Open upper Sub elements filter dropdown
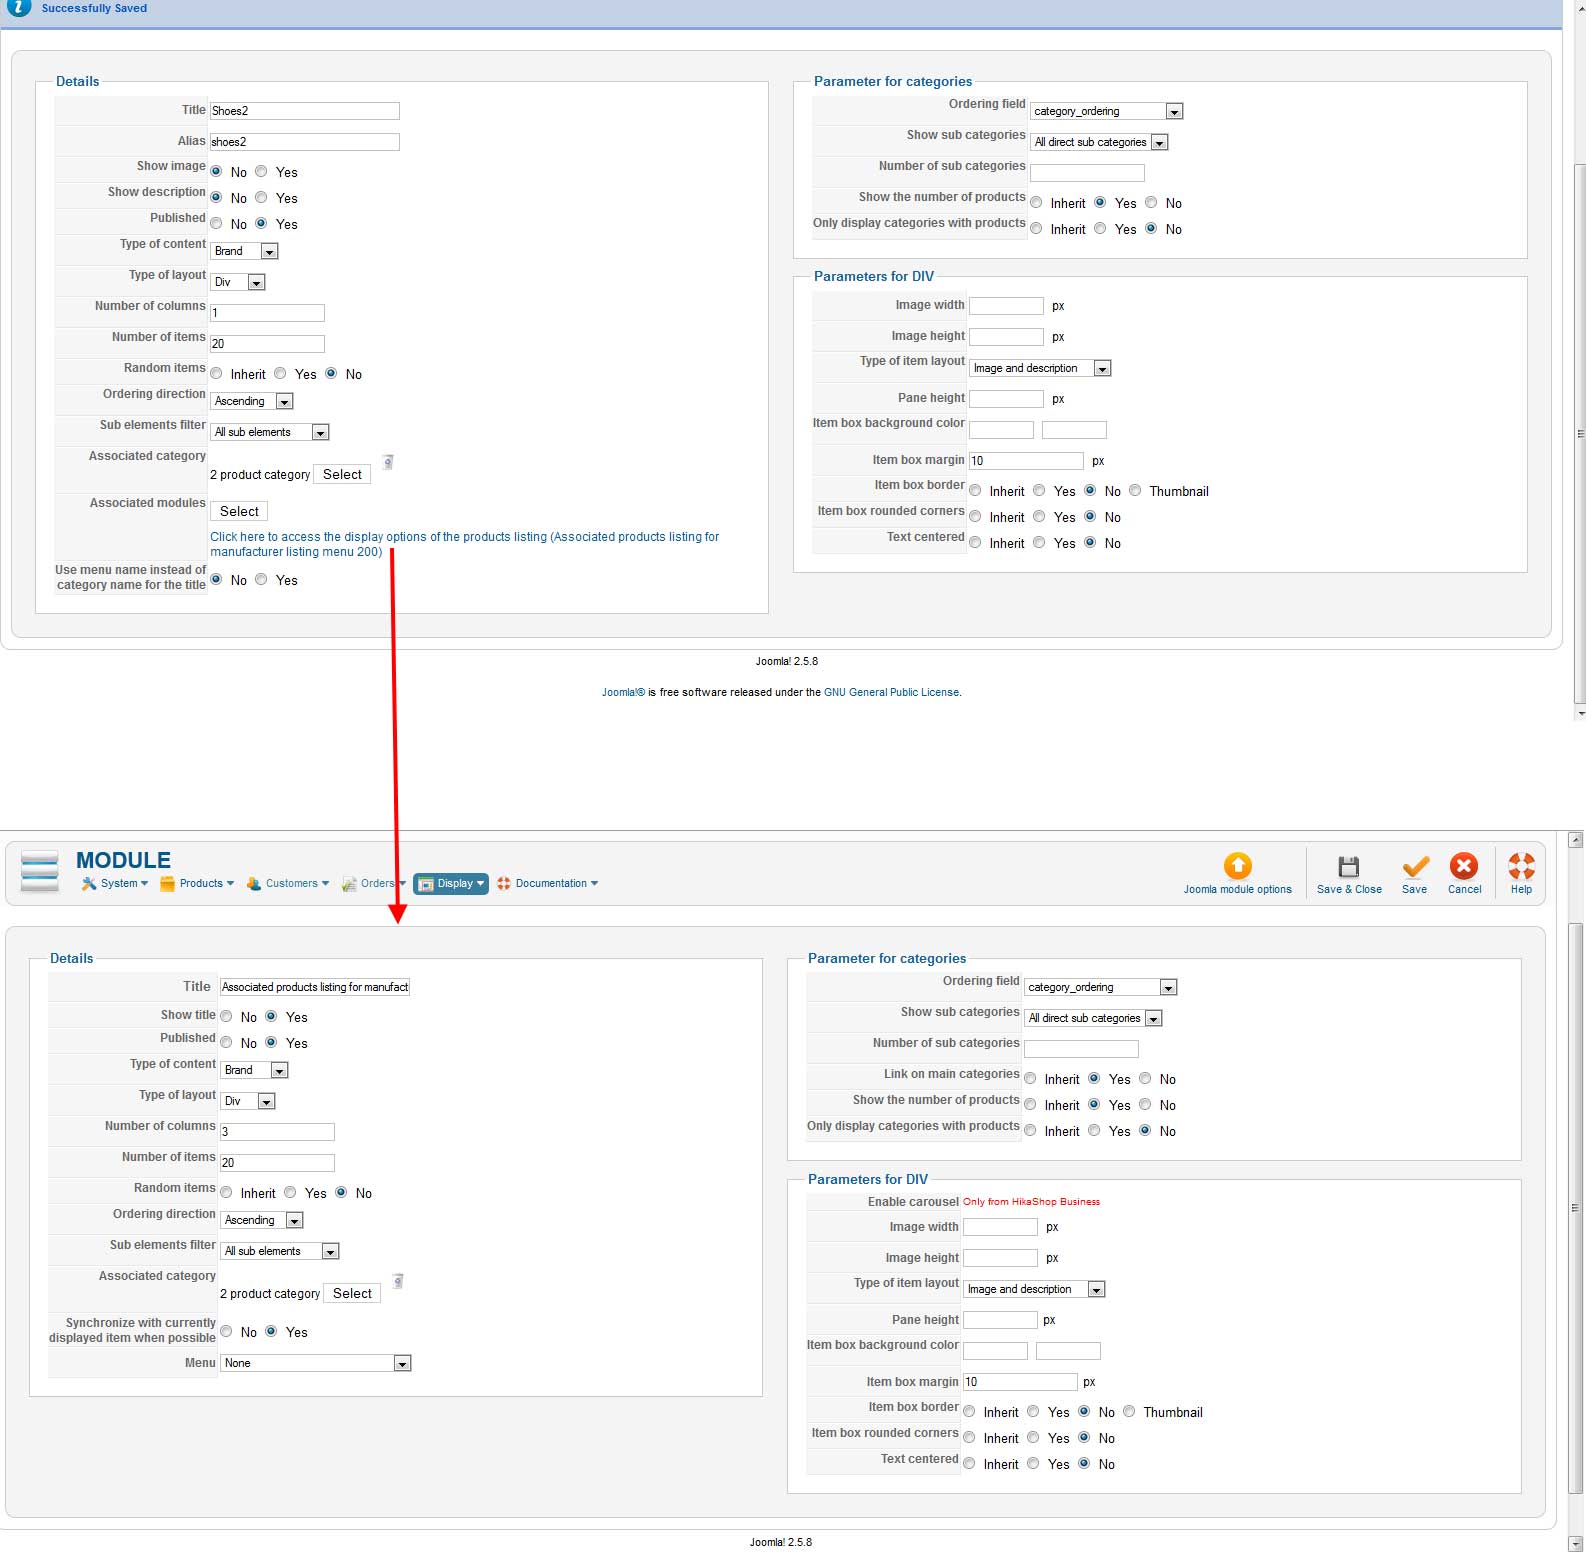This screenshot has height=1553, width=1586. pos(270,432)
